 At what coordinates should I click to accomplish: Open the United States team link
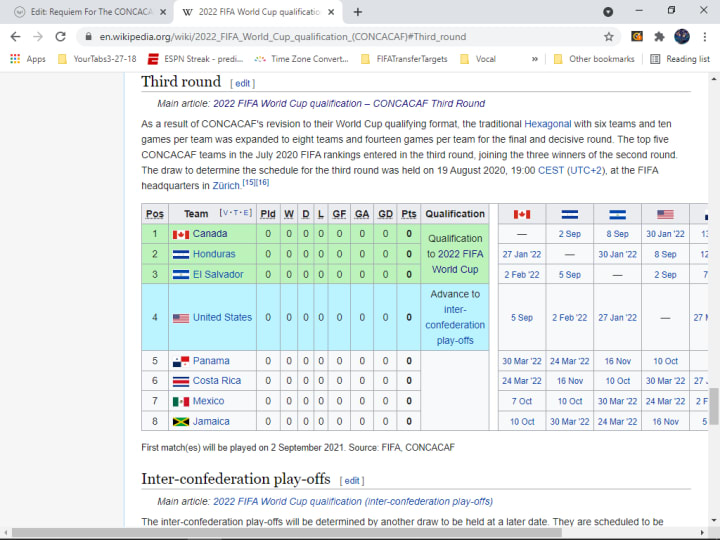pos(222,317)
